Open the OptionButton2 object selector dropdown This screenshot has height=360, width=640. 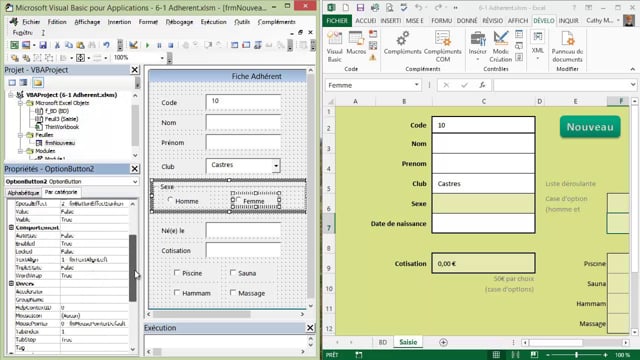coord(135,182)
